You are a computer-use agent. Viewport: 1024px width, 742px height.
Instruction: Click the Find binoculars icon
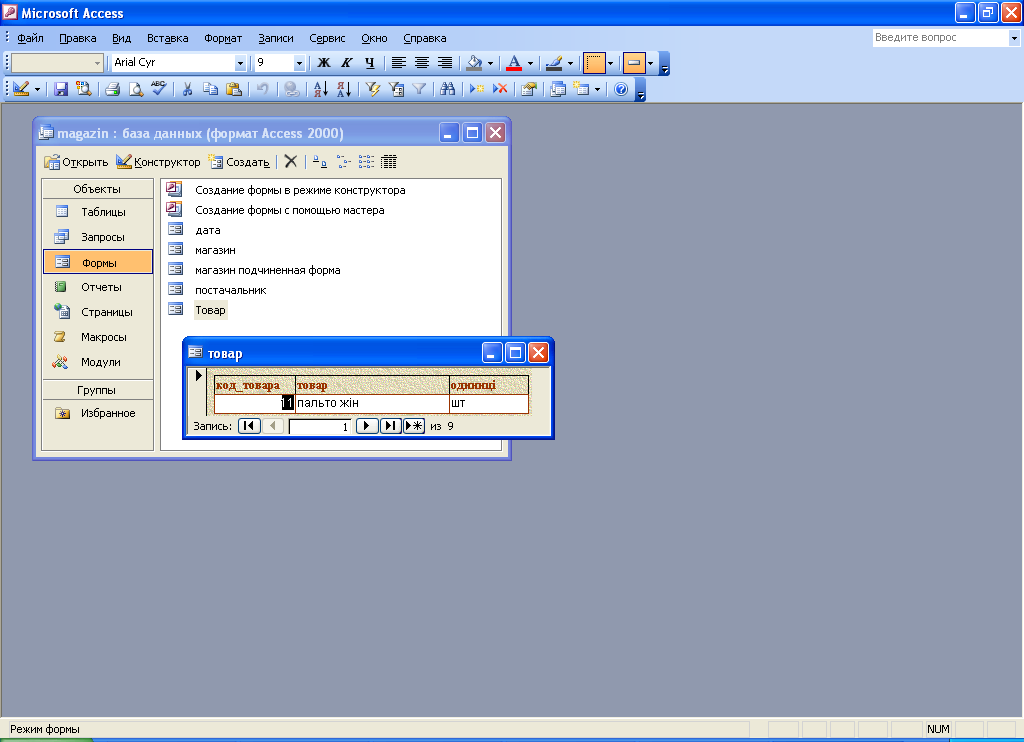447,89
